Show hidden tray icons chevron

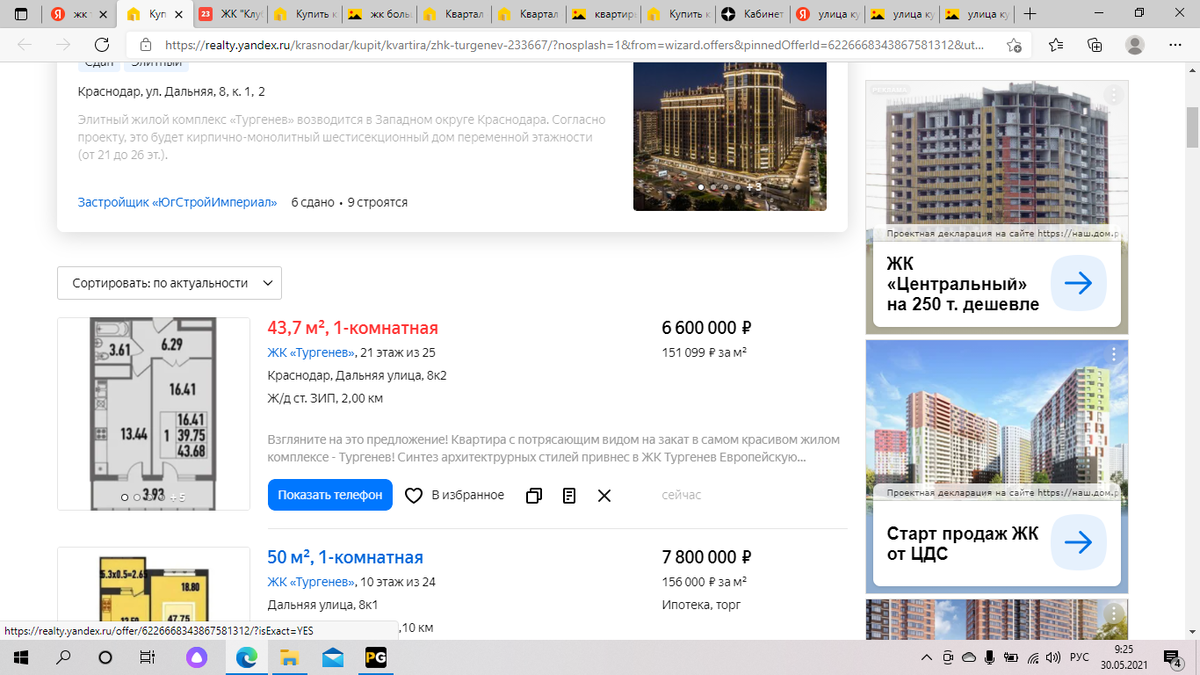pos(927,658)
